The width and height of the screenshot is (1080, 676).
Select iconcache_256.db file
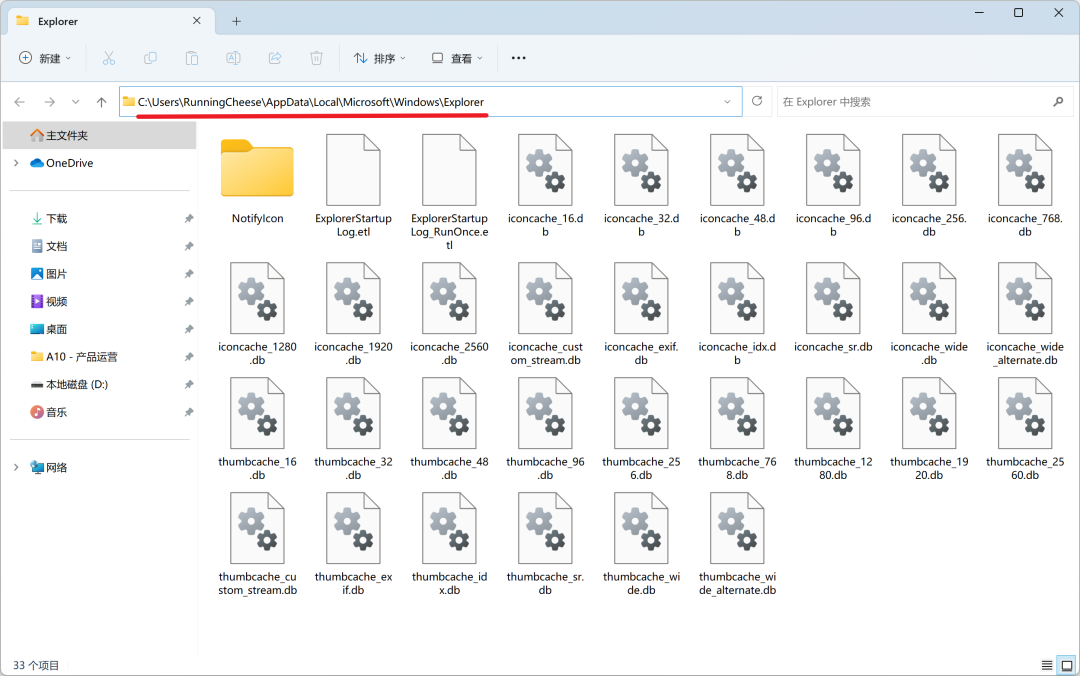pos(929,186)
